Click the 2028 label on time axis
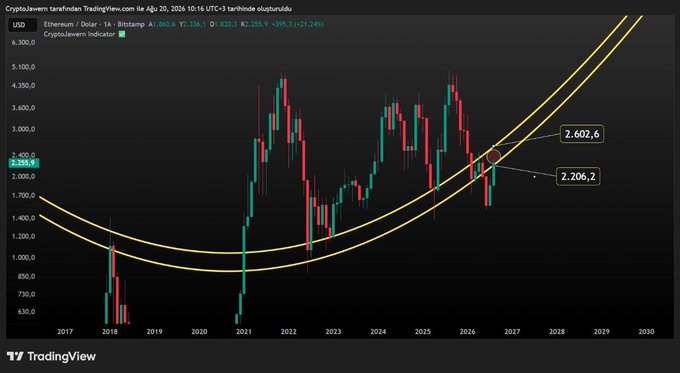The width and height of the screenshot is (680, 373). pyautogui.click(x=557, y=332)
